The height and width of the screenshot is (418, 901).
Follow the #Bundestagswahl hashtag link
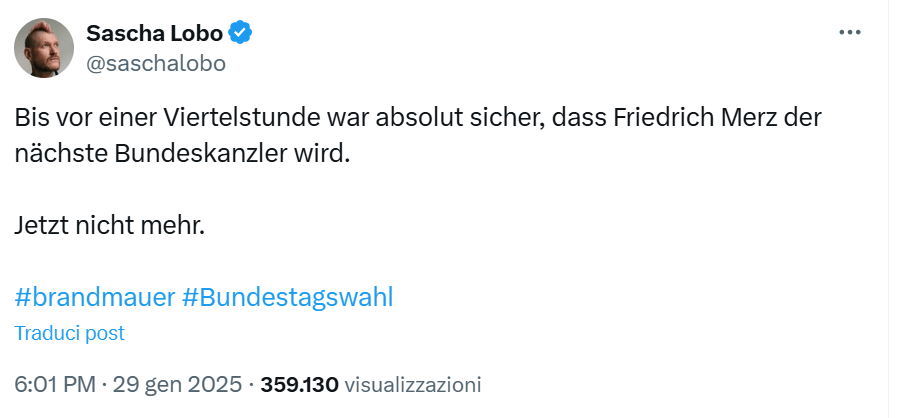[x=288, y=297]
